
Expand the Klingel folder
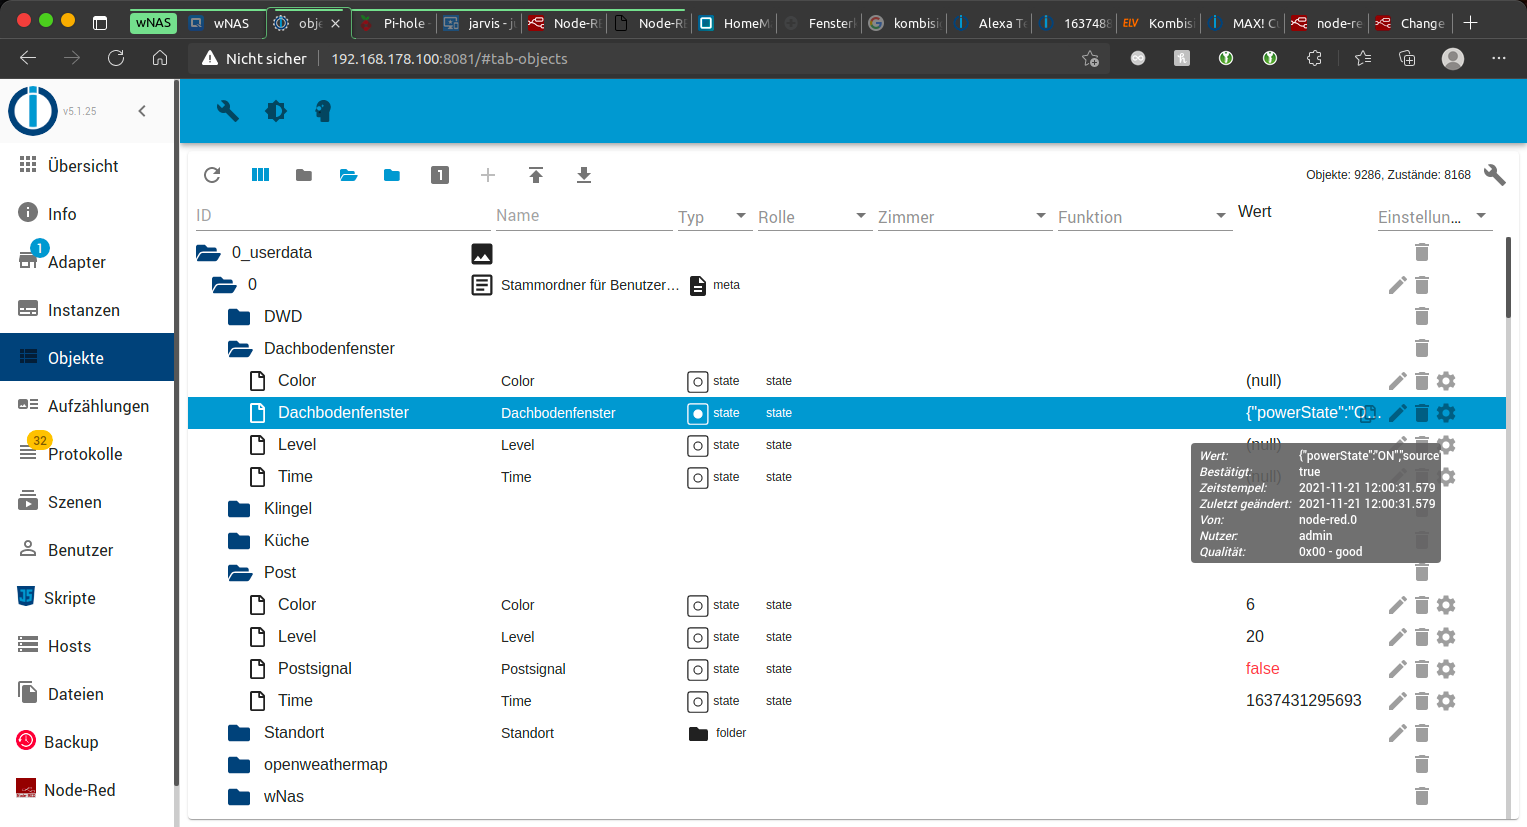pos(240,509)
